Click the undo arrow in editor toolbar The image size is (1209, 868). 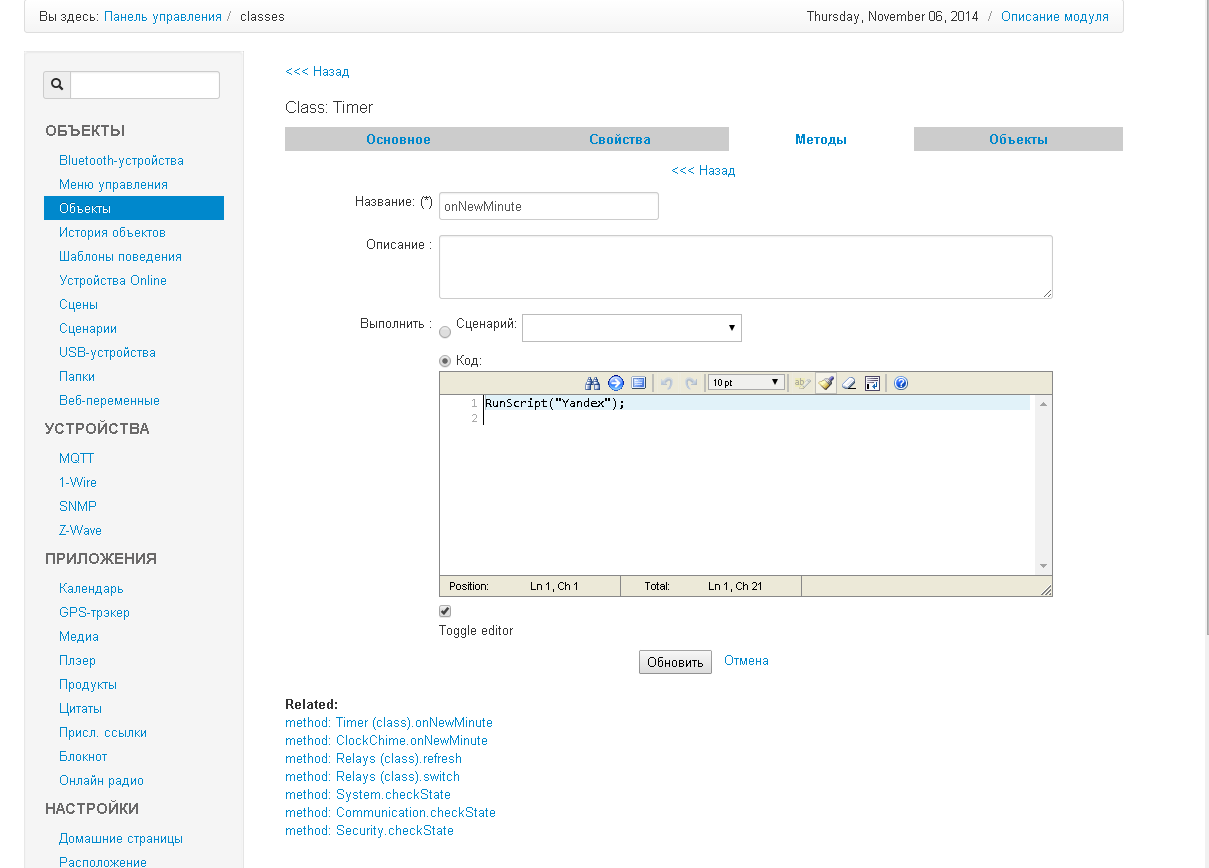pos(666,383)
